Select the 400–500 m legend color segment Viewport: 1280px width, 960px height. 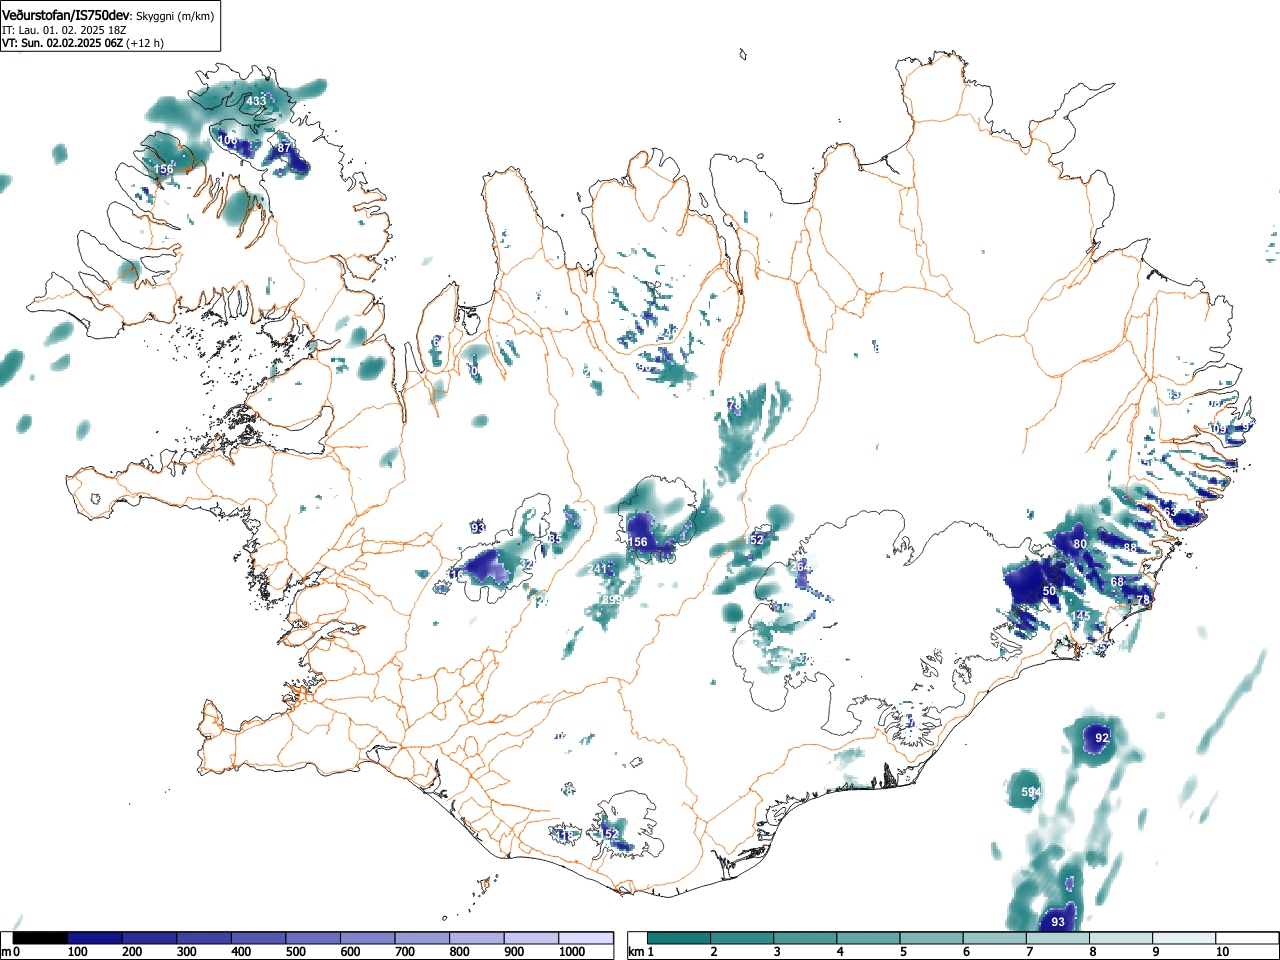tap(258, 938)
